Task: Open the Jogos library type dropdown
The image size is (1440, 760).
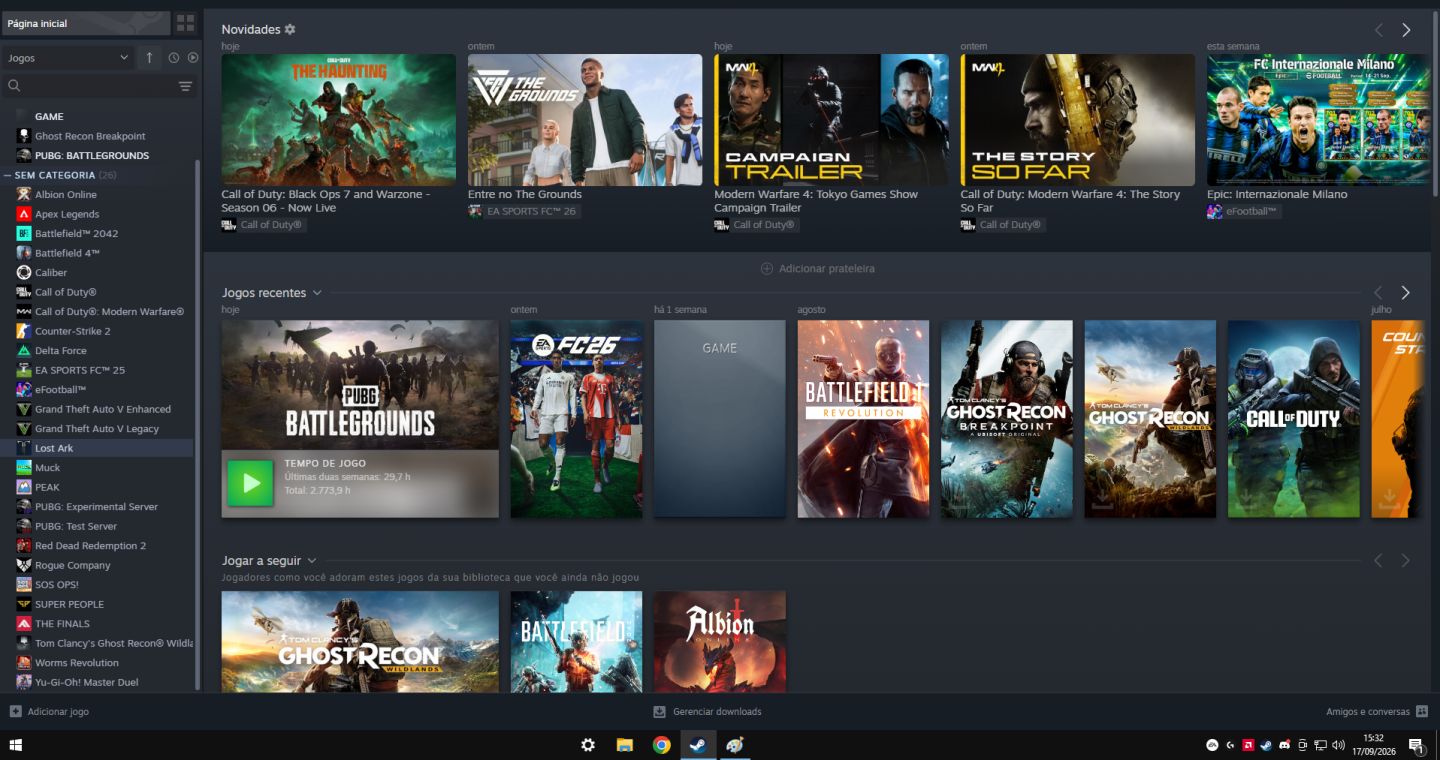Action: coord(68,58)
